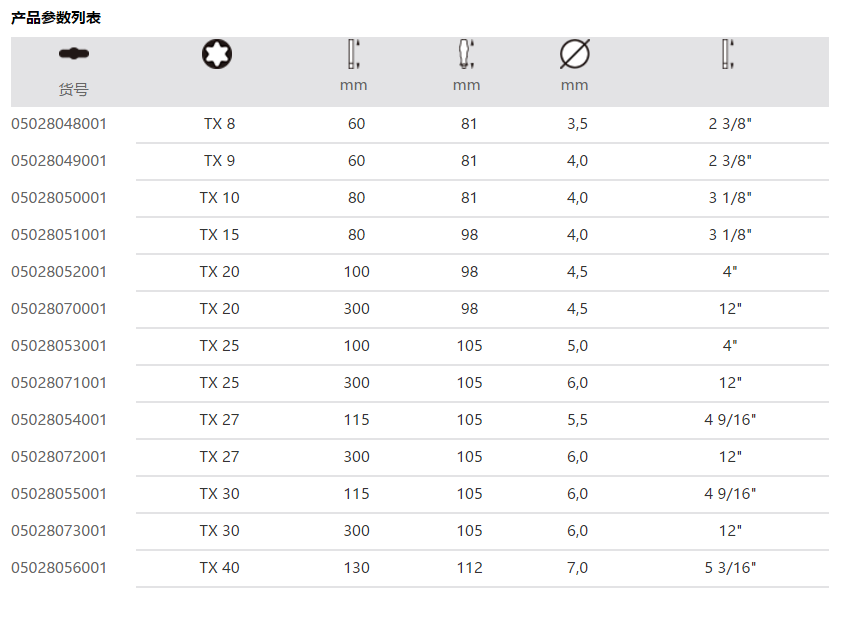Select the 130 mm blade length value
Viewport: 842px width, 617px height.
[x=356, y=568]
